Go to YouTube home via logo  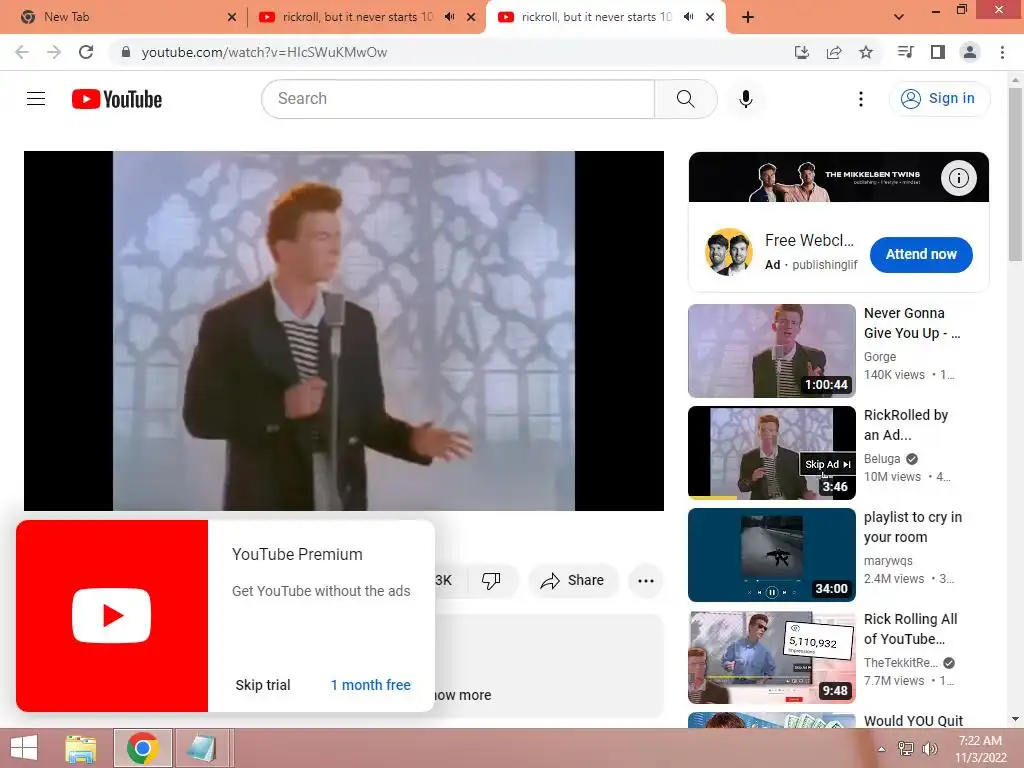point(117,99)
